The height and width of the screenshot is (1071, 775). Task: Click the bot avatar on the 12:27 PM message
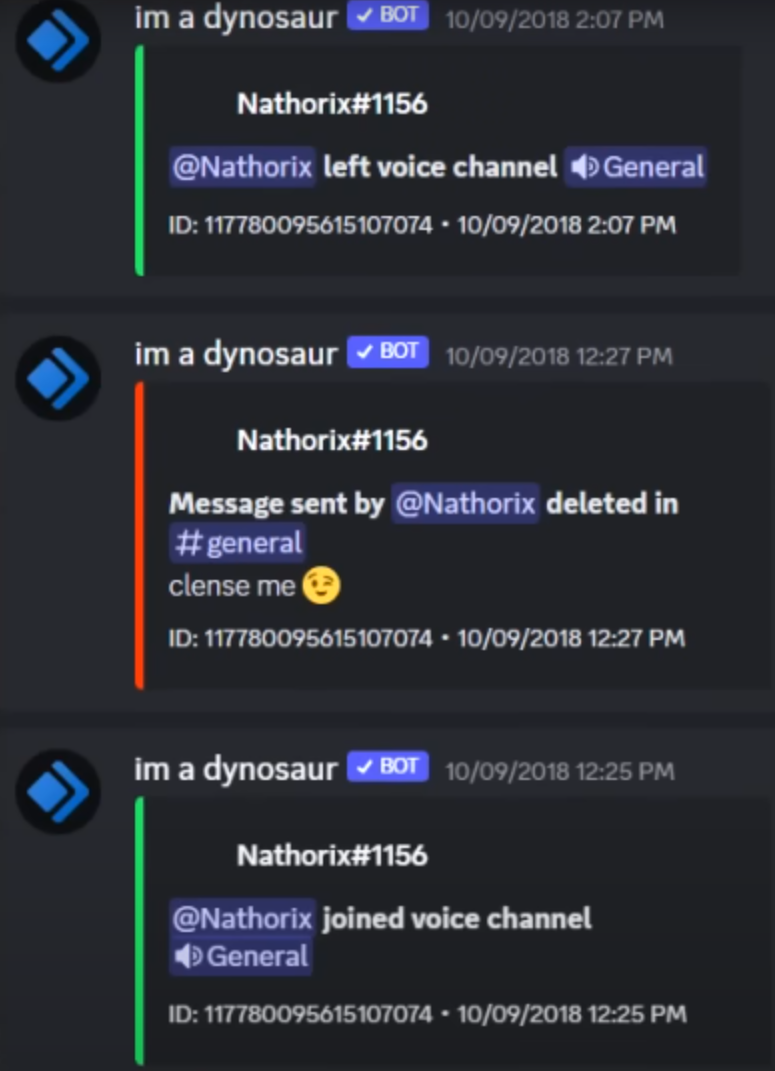[x=58, y=378]
